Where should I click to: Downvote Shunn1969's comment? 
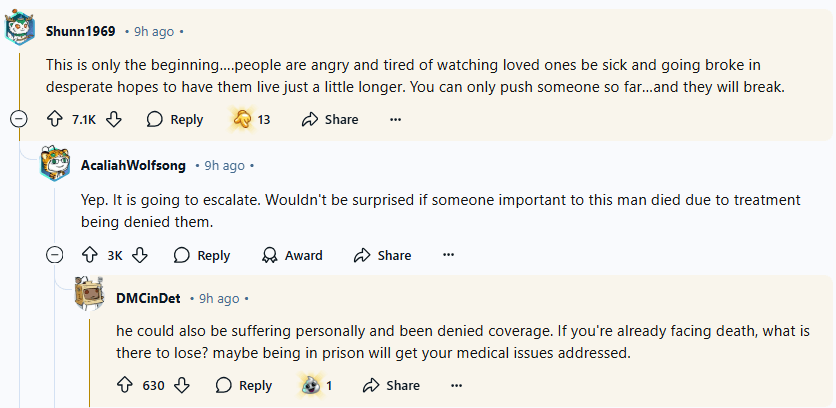[x=114, y=119]
